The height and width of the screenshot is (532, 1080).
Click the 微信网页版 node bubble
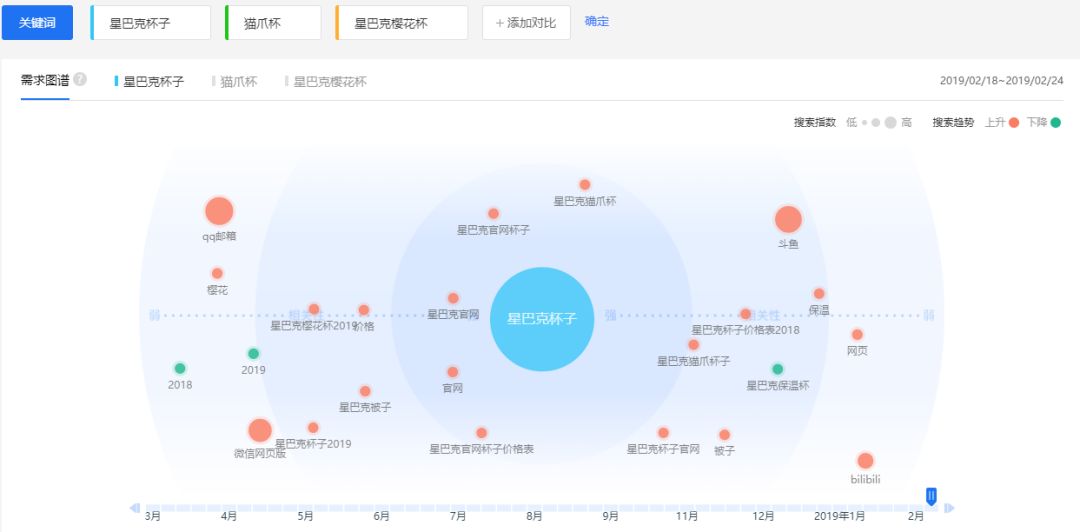tap(260, 430)
